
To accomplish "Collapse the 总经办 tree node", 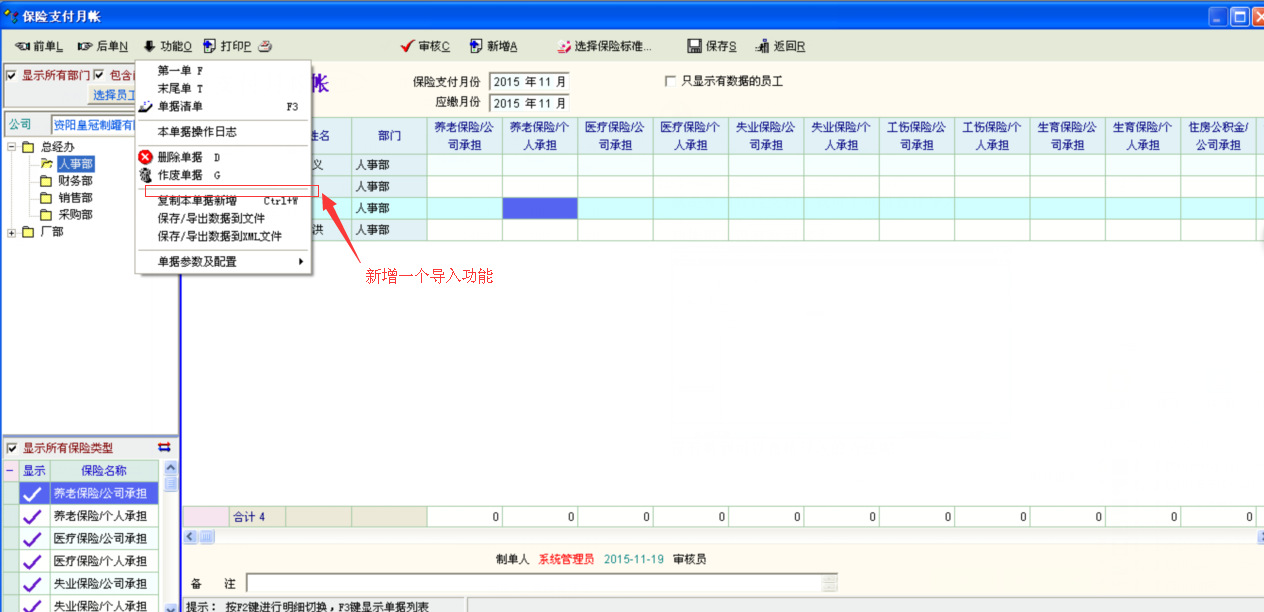I will pyautogui.click(x=12, y=147).
